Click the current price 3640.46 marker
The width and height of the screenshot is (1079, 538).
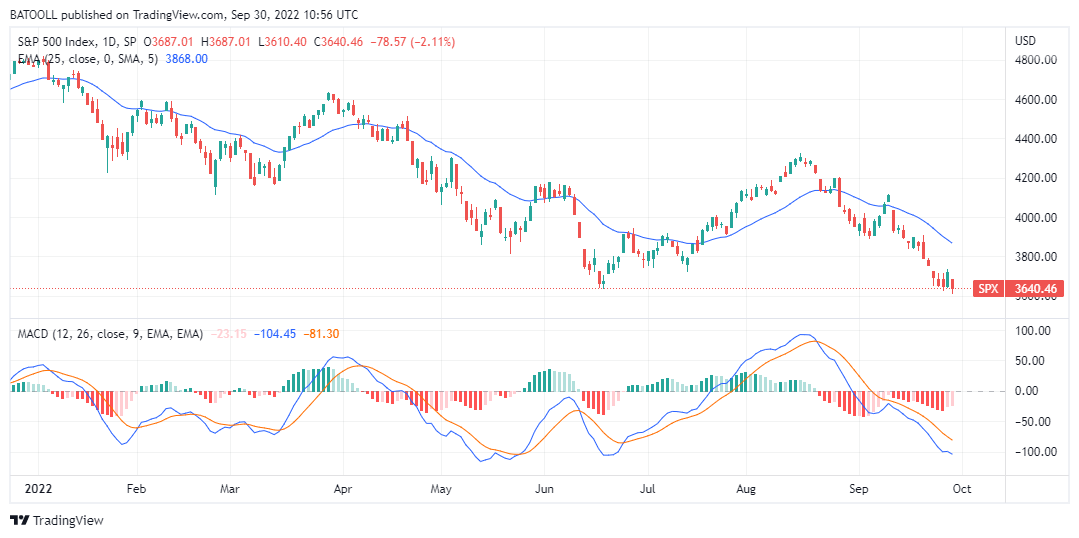point(1034,289)
